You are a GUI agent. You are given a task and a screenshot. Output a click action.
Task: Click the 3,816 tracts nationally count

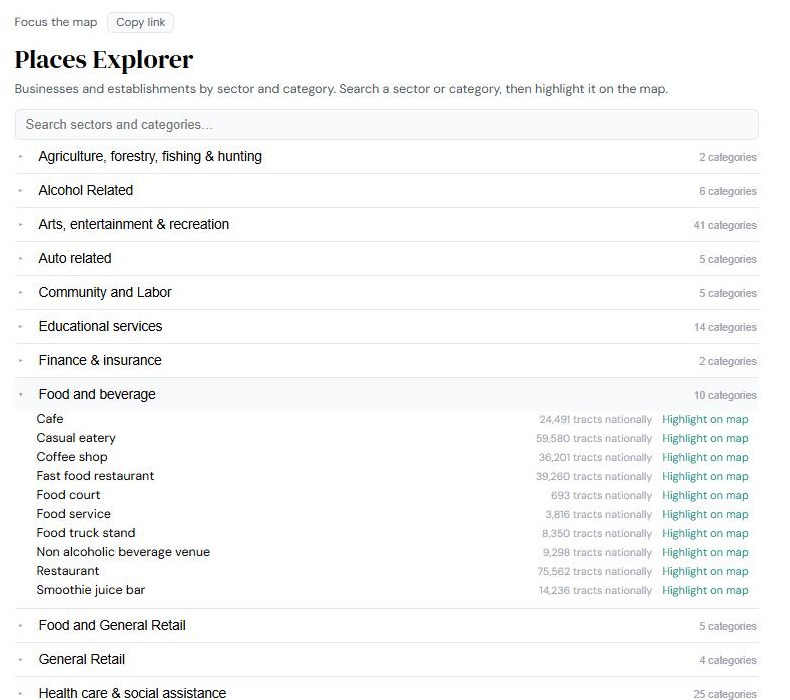[599, 515]
